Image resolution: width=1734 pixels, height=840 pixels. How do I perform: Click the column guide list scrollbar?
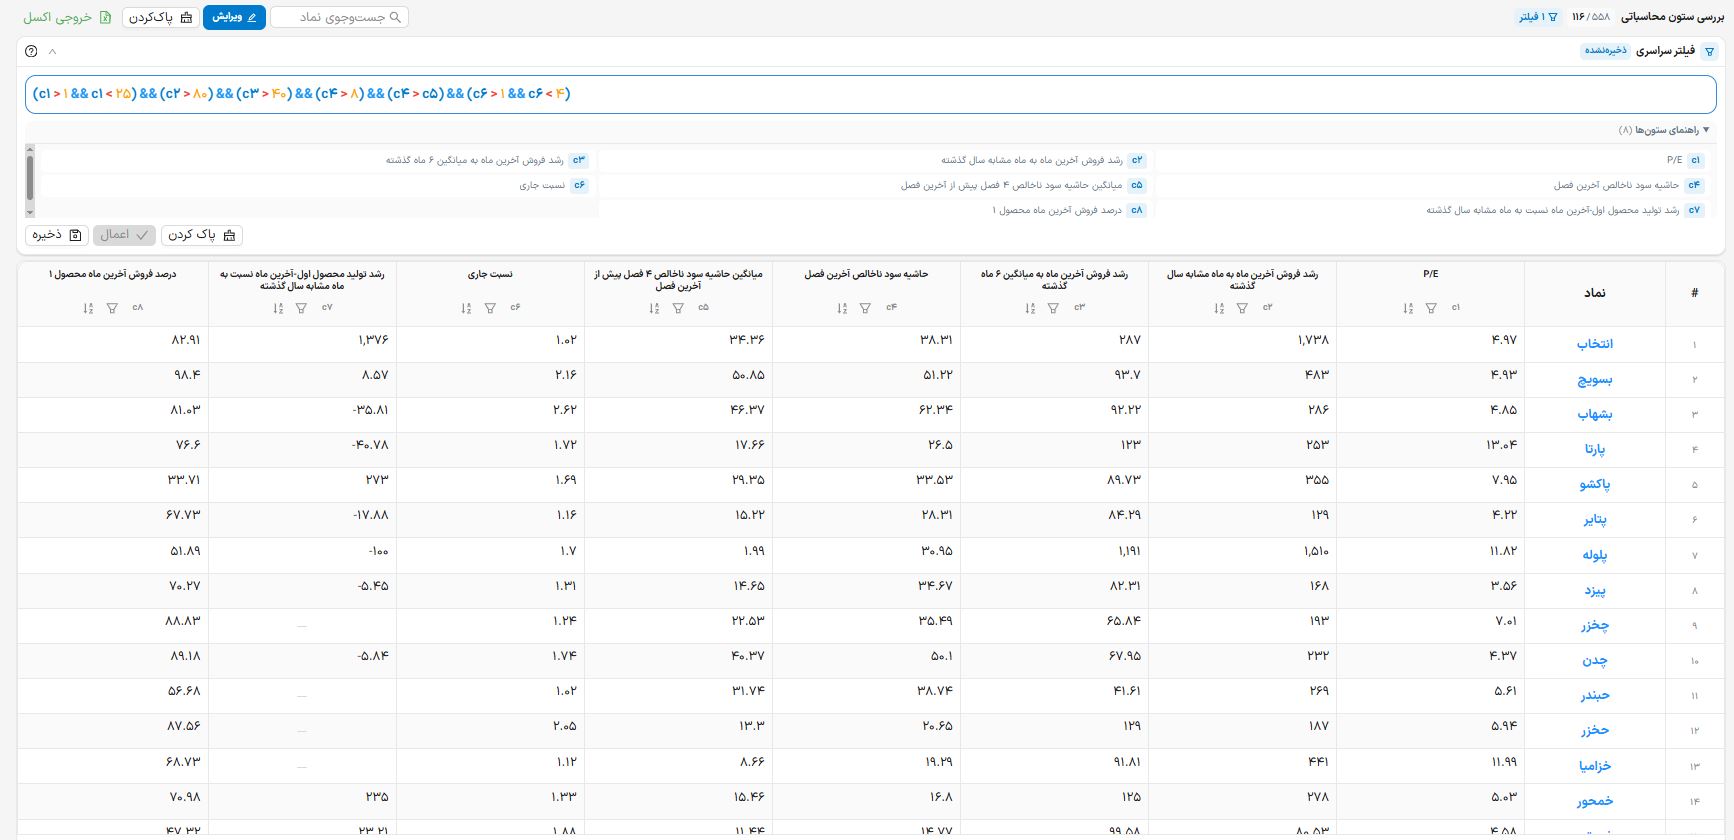pyautogui.click(x=30, y=180)
